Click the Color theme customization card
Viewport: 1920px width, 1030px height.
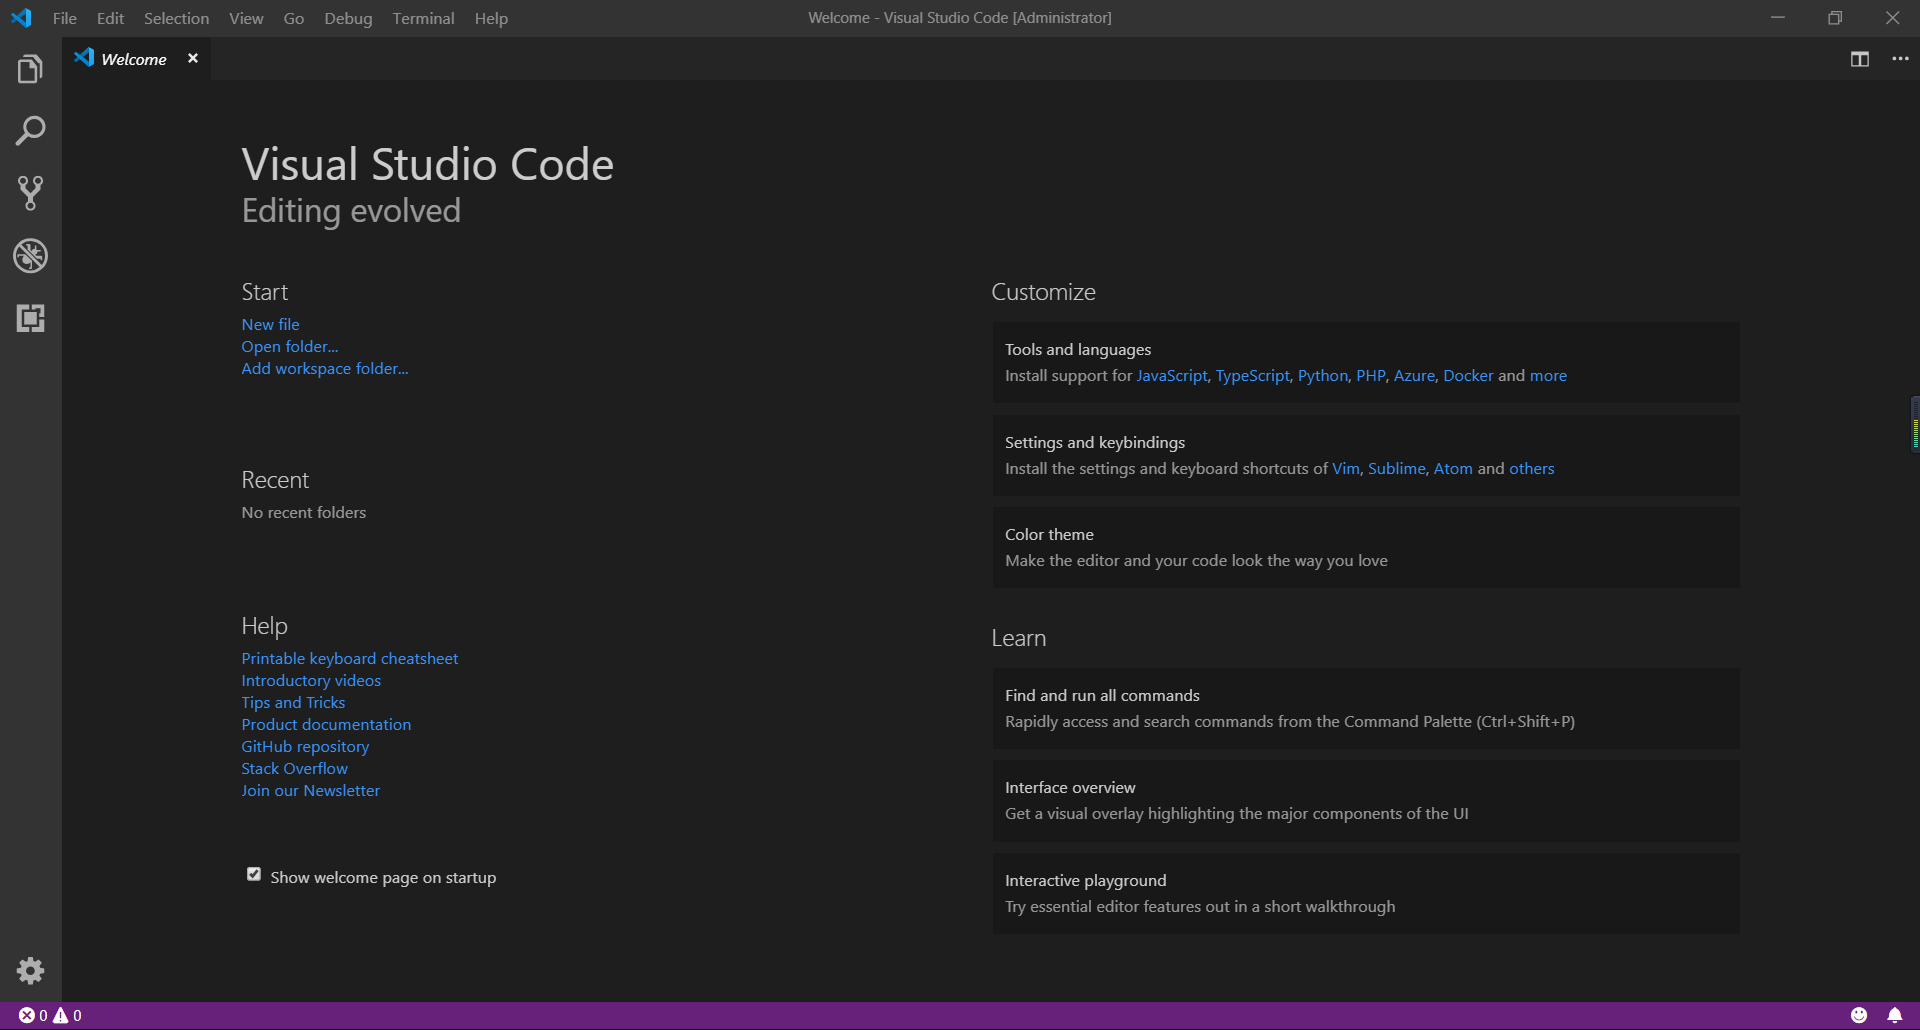pyautogui.click(x=1365, y=547)
